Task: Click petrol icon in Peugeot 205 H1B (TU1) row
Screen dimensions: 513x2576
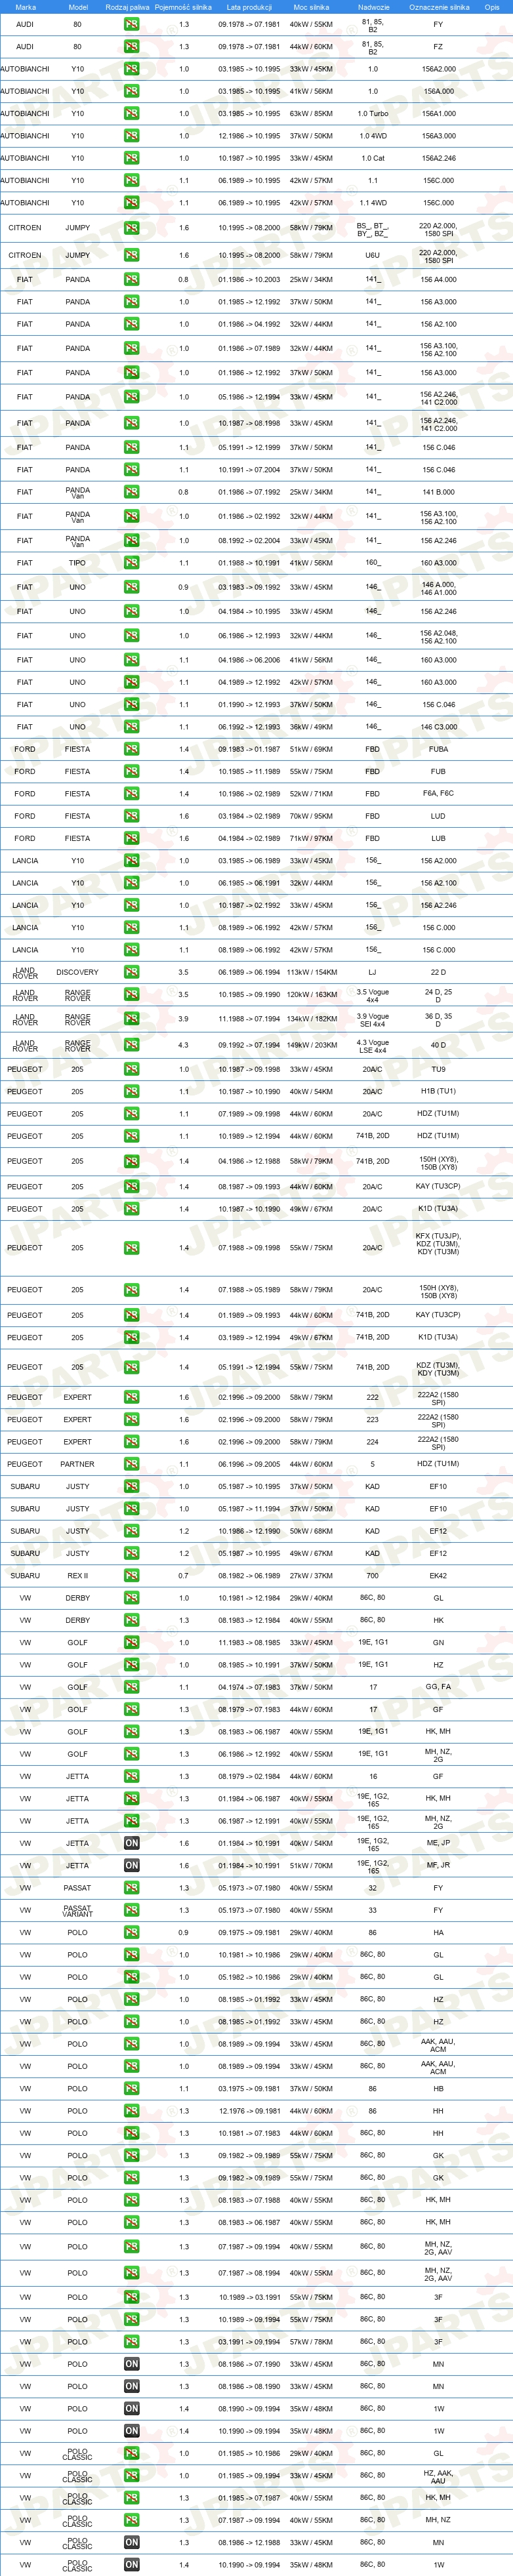Action: tap(131, 1092)
